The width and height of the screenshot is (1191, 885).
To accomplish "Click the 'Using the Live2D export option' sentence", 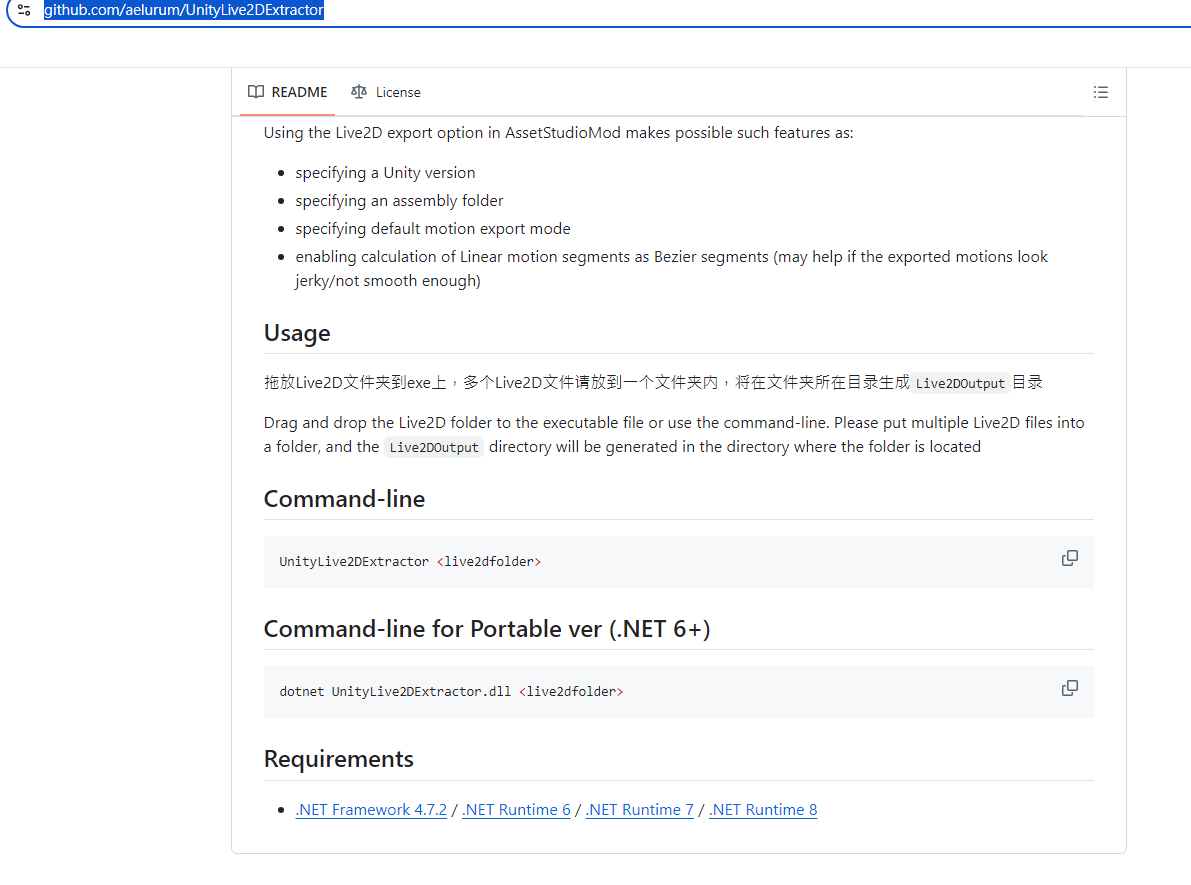I will tap(558, 133).
